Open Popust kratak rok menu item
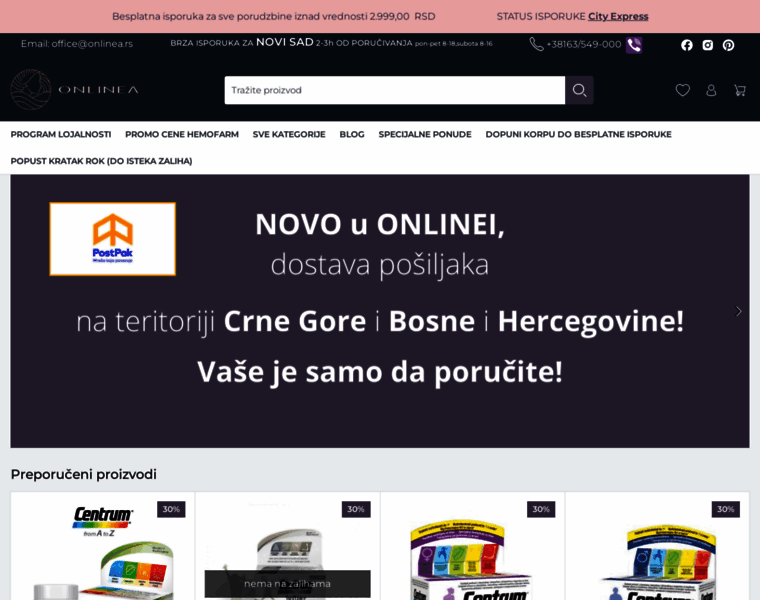 101,161
